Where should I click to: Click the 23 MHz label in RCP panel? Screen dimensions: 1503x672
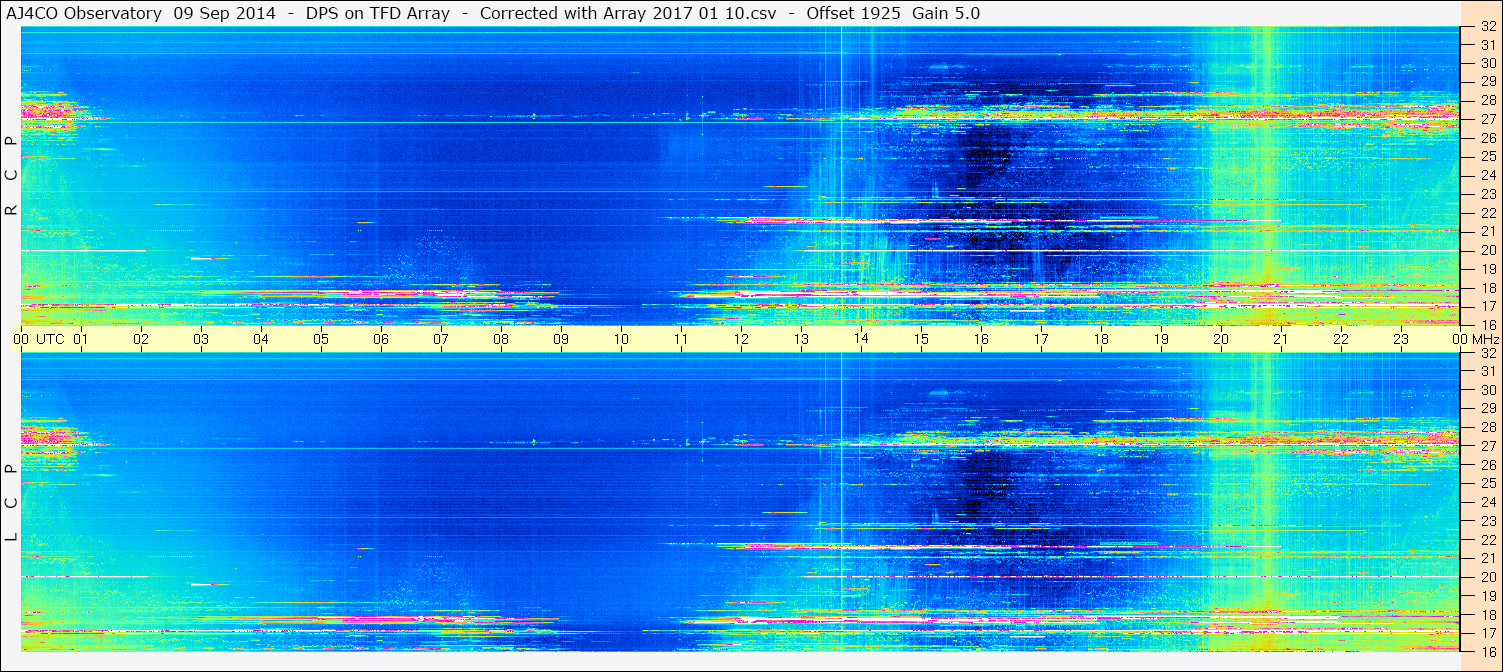pyautogui.click(x=1487, y=194)
